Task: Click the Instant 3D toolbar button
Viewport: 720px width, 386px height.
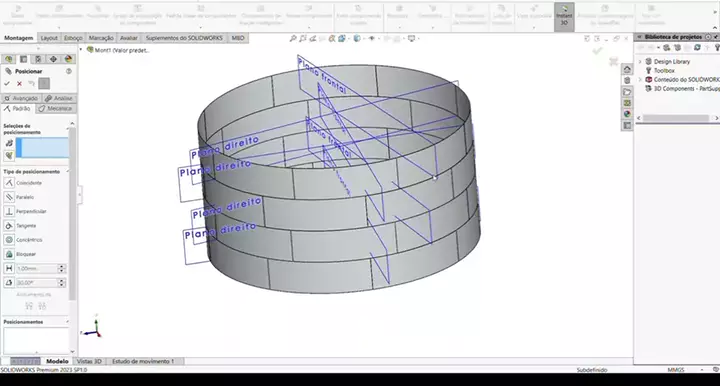Action: coord(564,17)
